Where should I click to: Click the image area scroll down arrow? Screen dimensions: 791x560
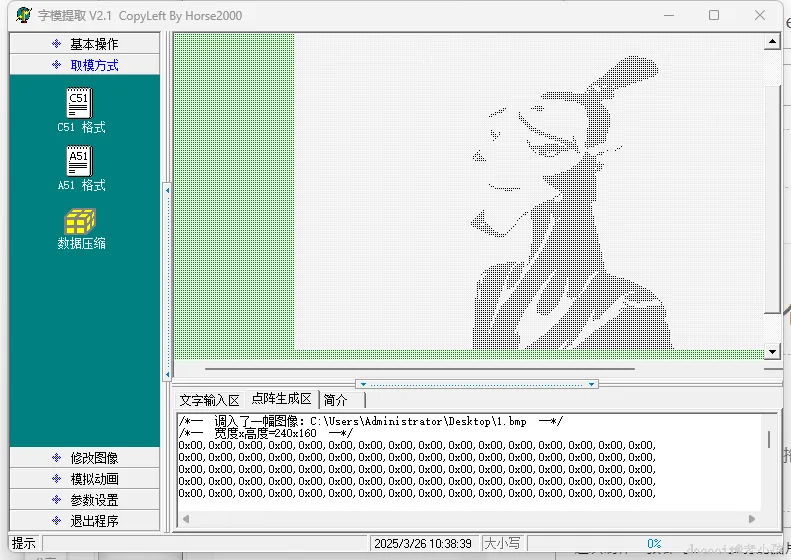pyautogui.click(x=772, y=352)
